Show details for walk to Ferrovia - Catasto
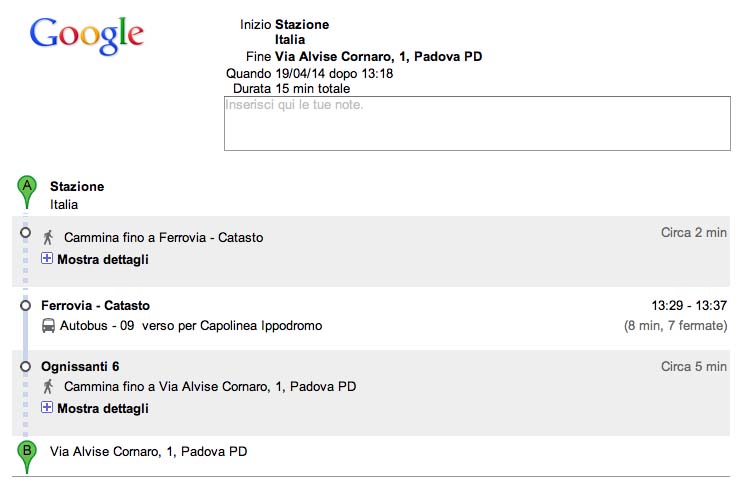 [103, 259]
